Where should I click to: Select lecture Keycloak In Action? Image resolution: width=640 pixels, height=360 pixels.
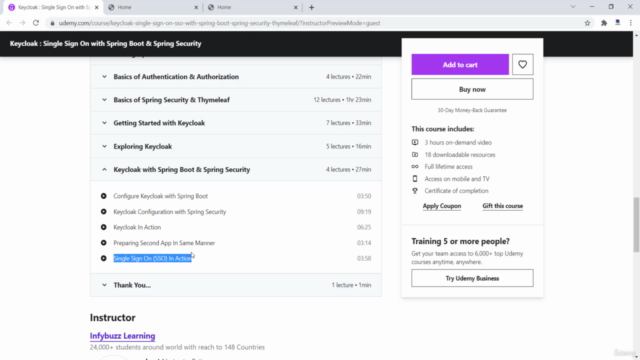[x=137, y=227]
